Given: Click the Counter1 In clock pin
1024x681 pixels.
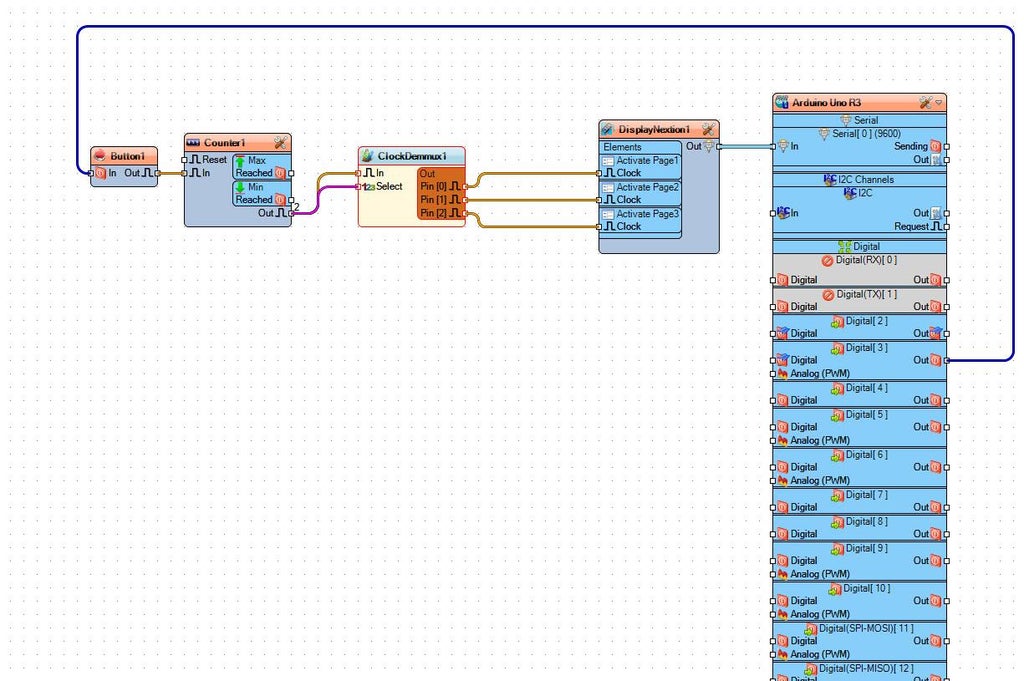Looking at the screenshot, I should (x=184, y=173).
